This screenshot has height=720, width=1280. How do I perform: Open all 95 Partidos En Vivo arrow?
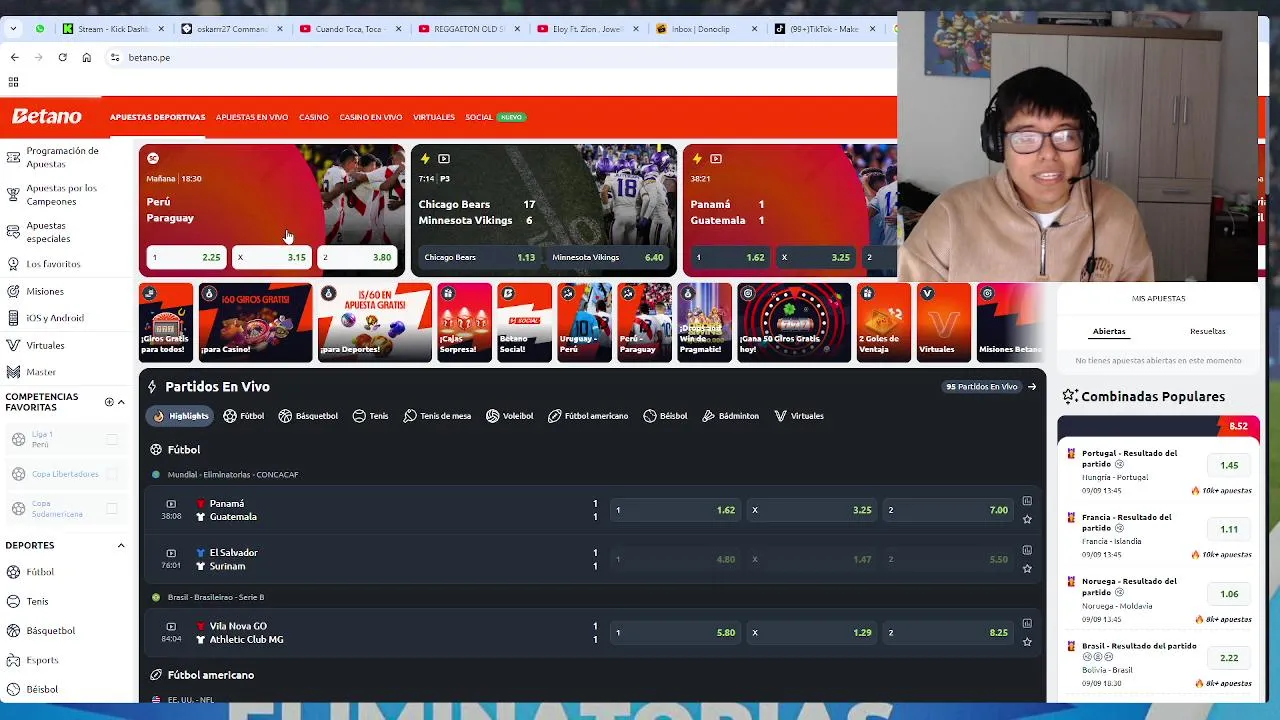[1031, 387]
